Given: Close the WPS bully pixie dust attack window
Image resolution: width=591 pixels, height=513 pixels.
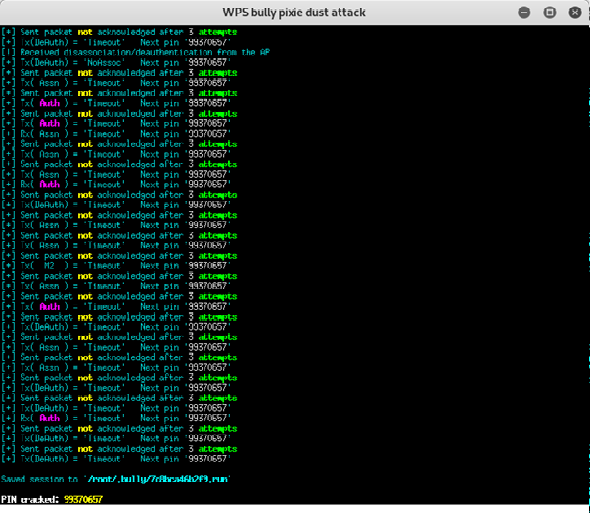Looking at the screenshot, I should [x=575, y=12].
